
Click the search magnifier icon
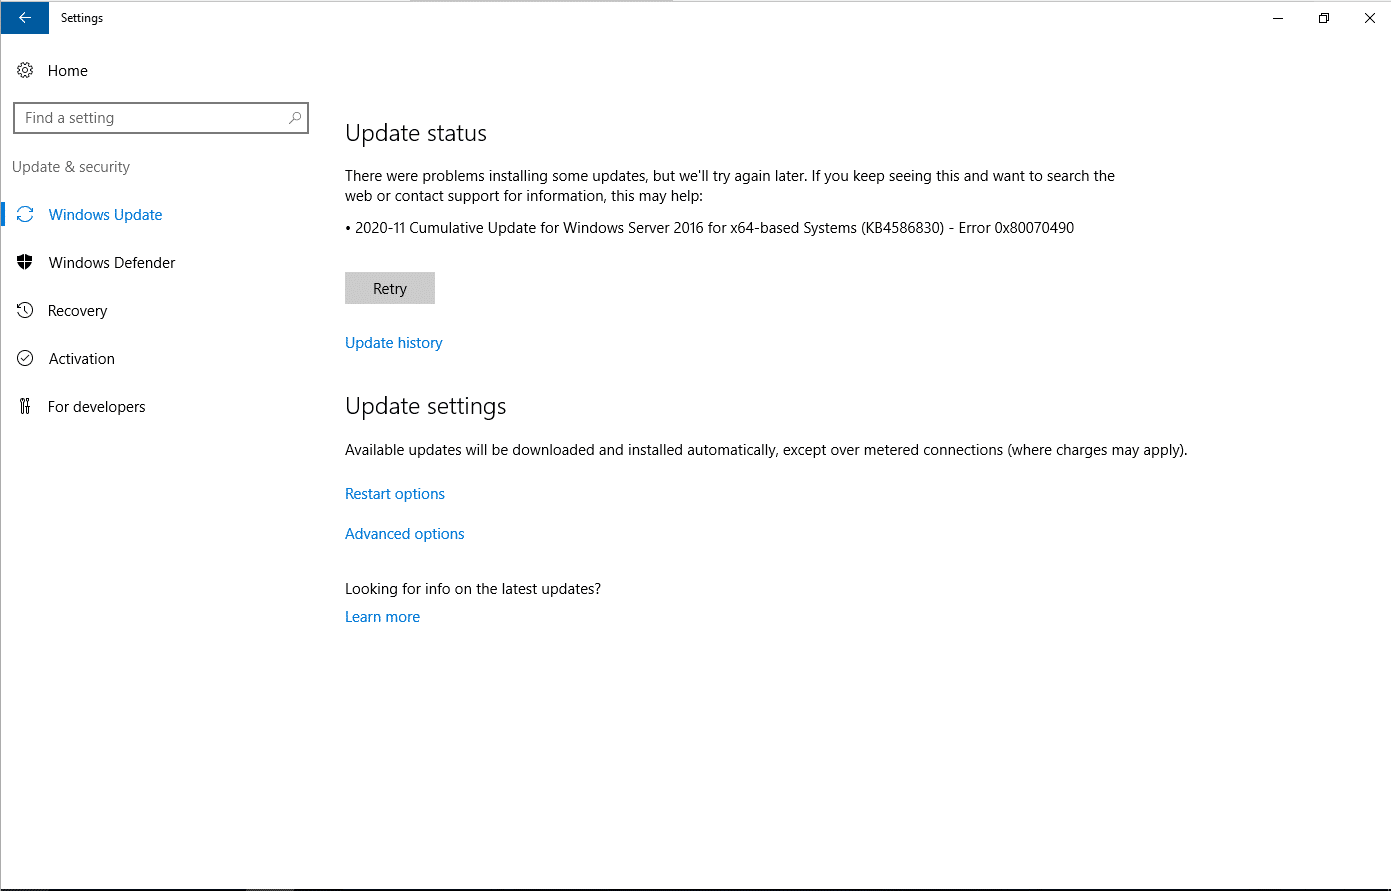pyautogui.click(x=295, y=118)
